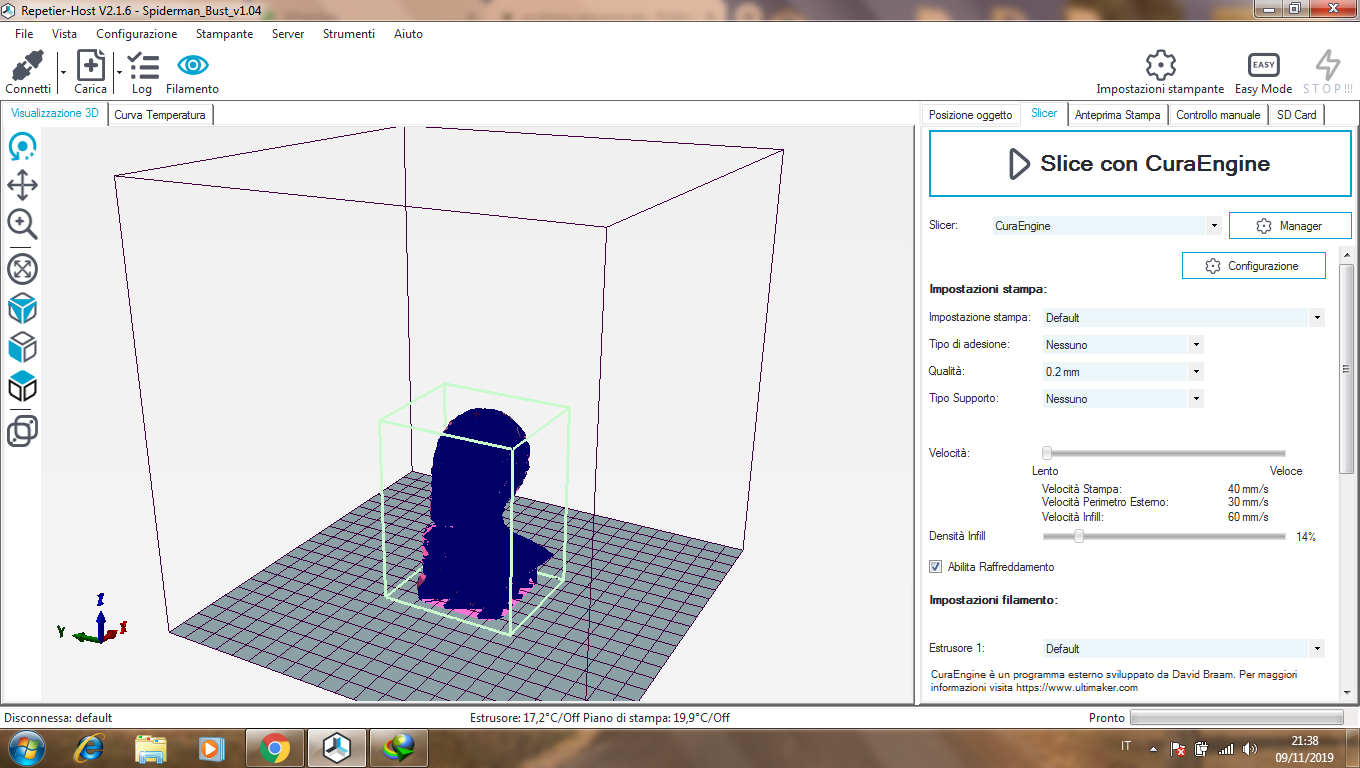Click the fit-to-view crossed-arrows icon
Viewport: 1360px width, 768px height.
22,269
